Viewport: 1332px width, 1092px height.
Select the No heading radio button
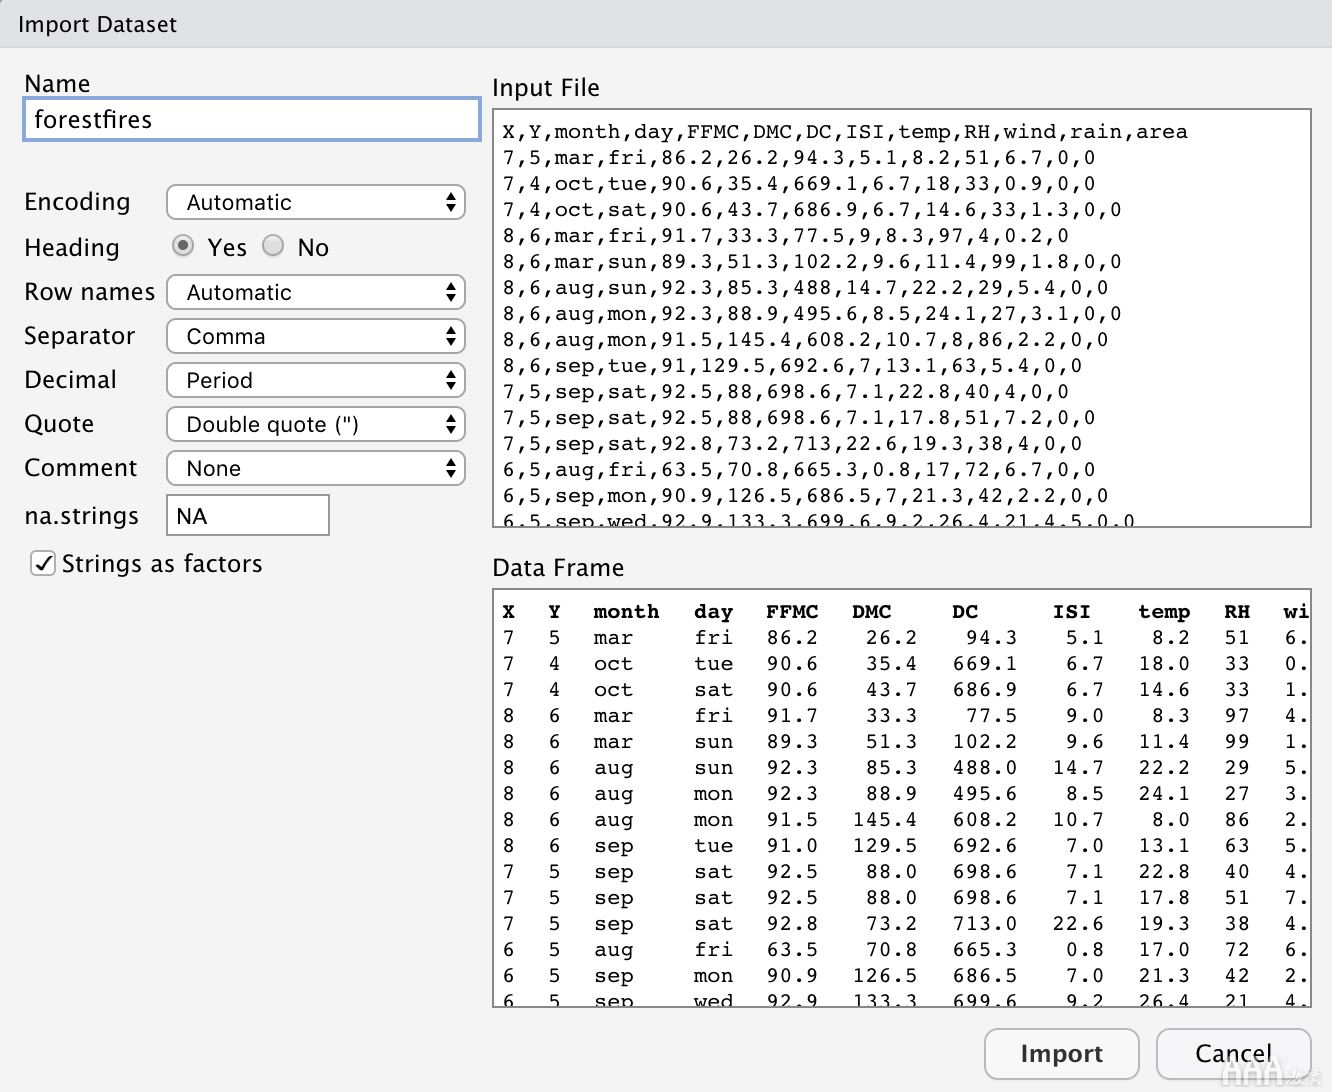point(274,246)
